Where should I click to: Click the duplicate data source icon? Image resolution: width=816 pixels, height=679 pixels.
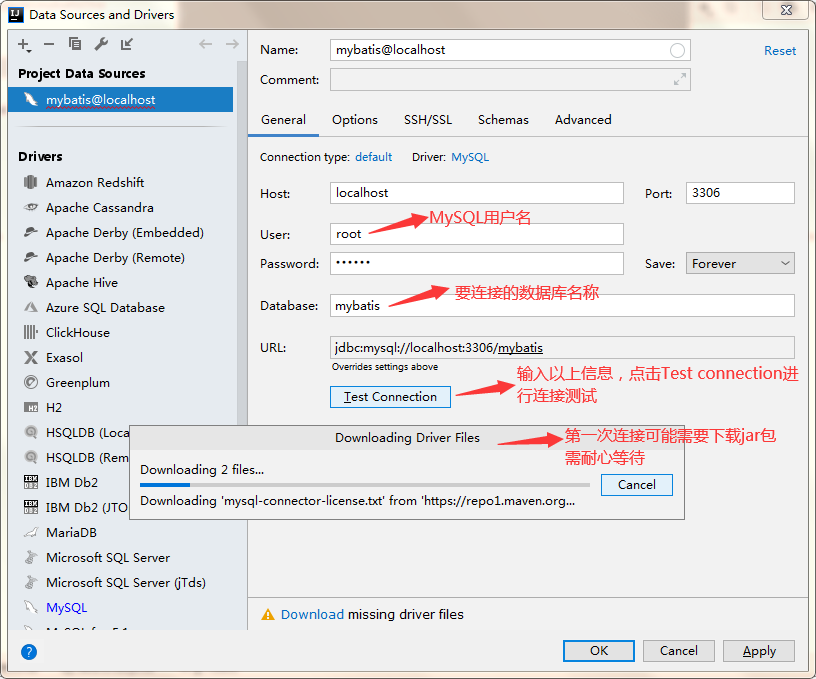pos(76,44)
